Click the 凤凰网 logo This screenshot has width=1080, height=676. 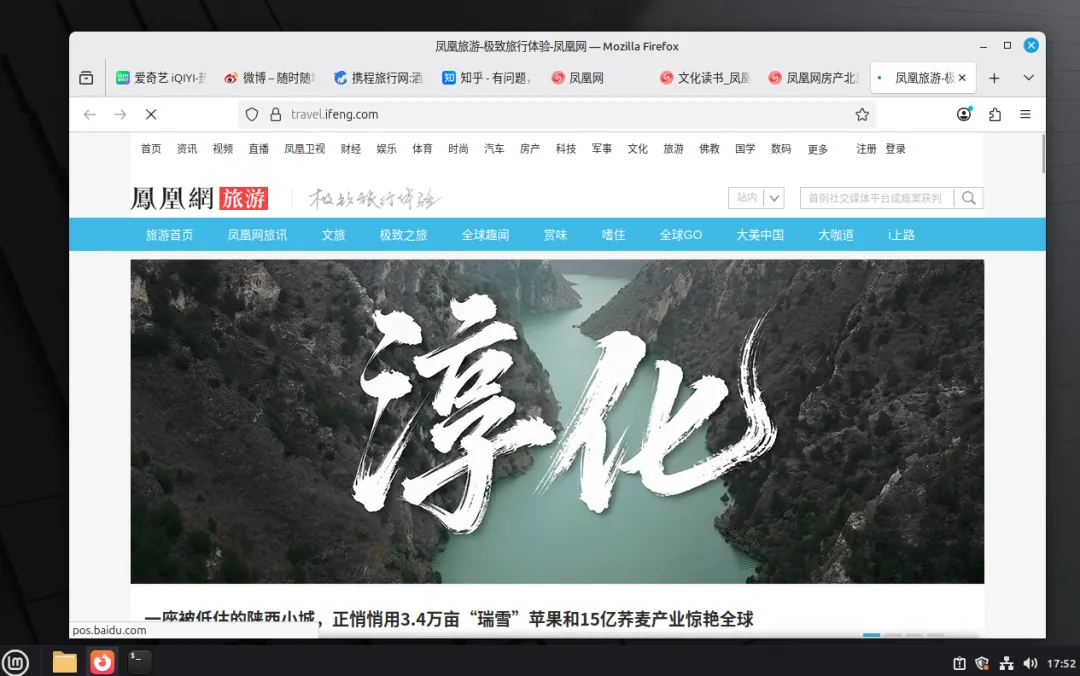click(172, 198)
